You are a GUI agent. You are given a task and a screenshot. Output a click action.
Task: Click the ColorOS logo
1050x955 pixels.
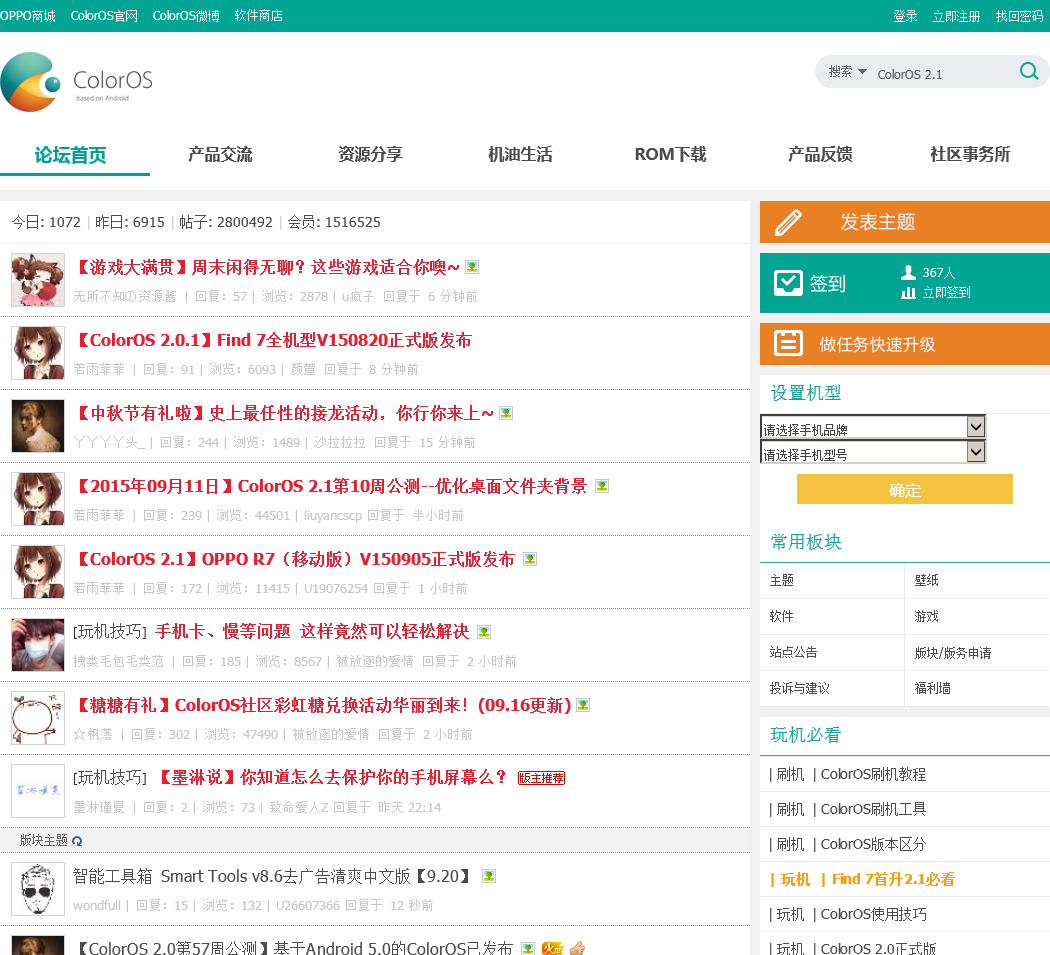[77, 82]
